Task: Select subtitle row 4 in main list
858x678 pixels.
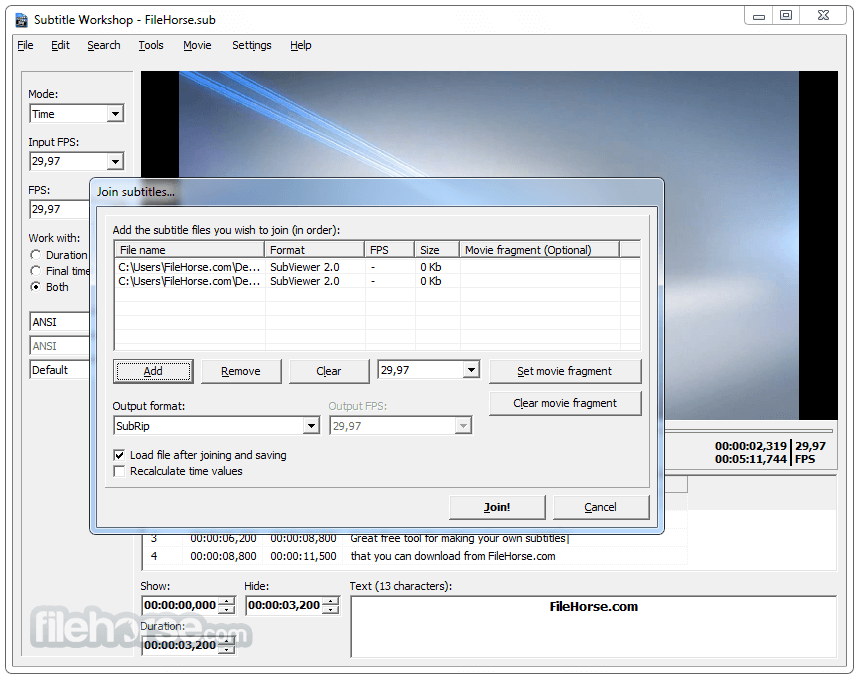Action: tap(415, 556)
